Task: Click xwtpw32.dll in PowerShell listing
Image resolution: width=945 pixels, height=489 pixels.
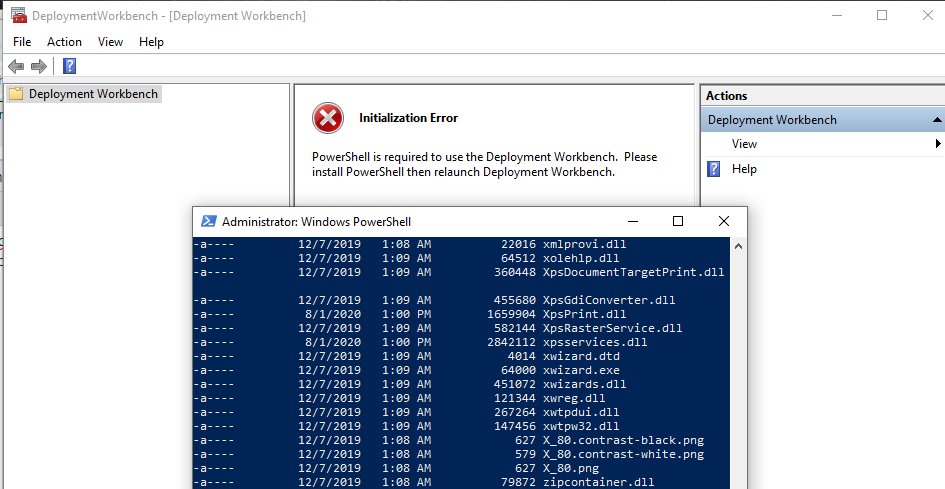Action: [x=581, y=426]
